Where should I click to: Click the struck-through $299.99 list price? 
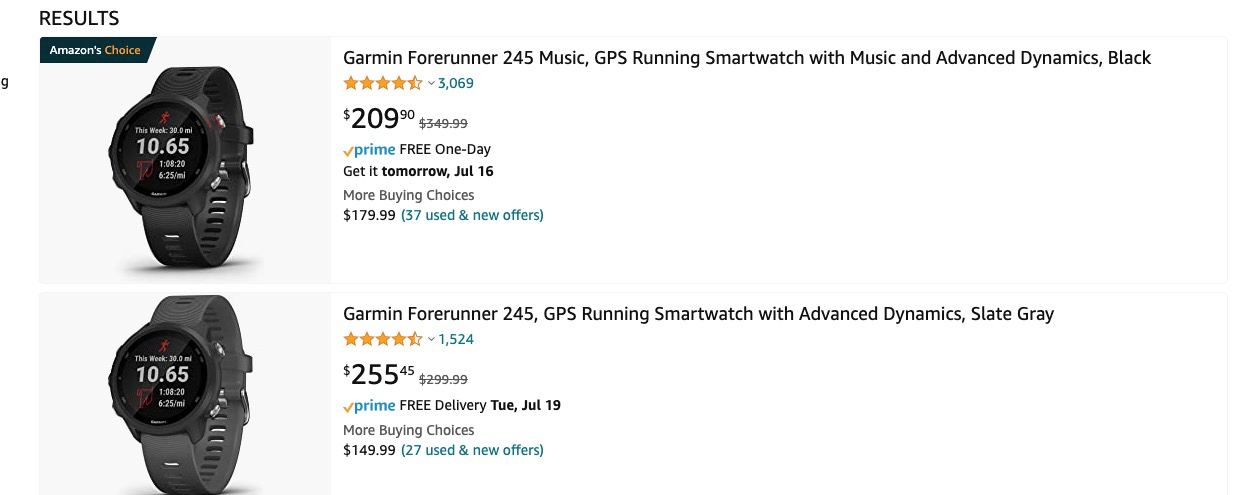(x=443, y=379)
